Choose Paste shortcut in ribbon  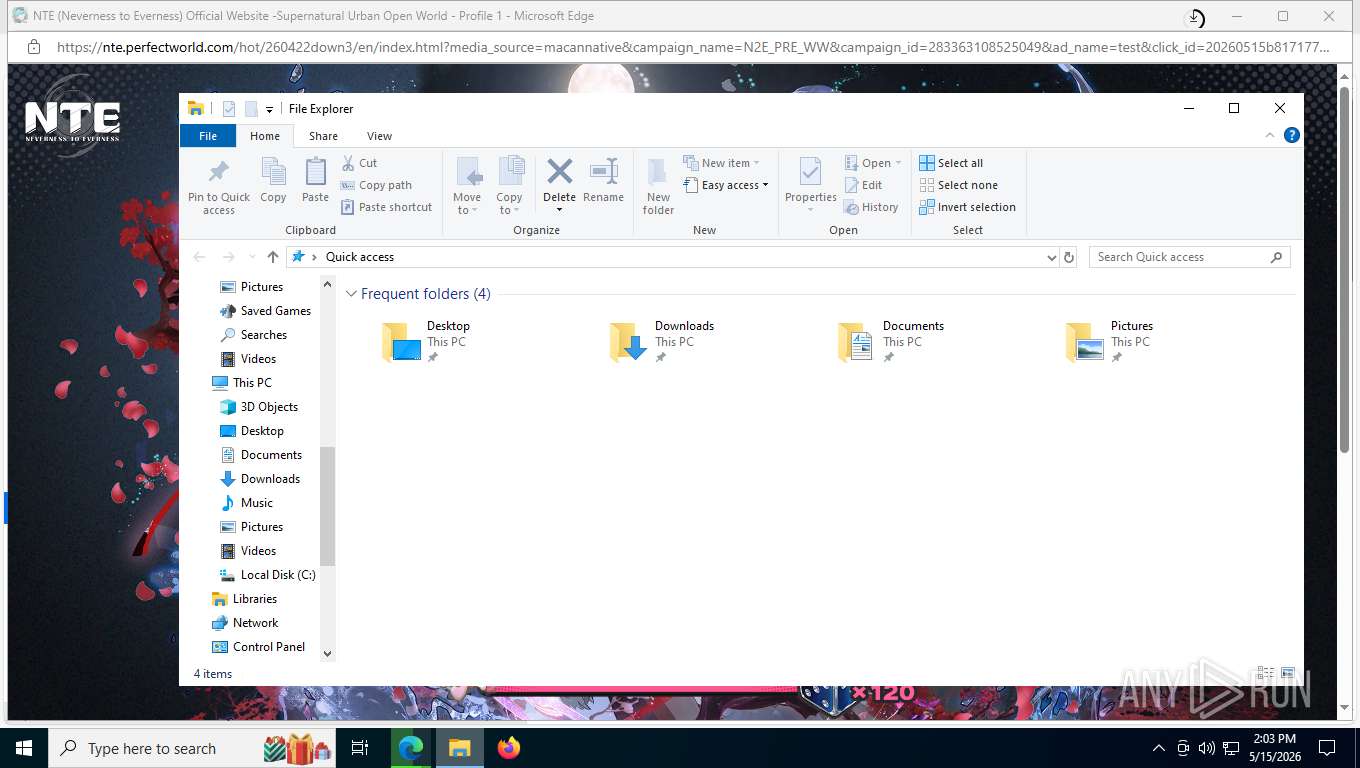386,207
